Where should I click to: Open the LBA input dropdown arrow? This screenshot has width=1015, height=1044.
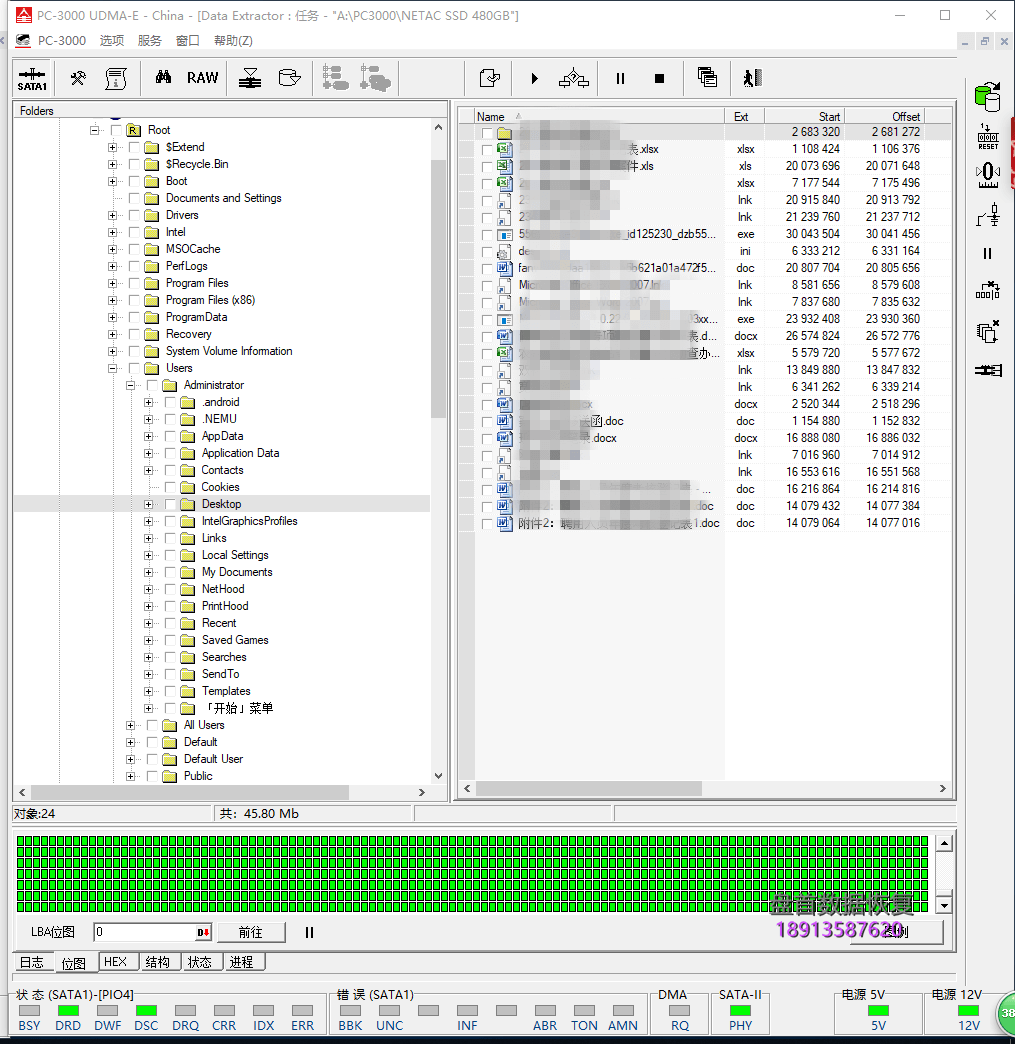pos(203,932)
